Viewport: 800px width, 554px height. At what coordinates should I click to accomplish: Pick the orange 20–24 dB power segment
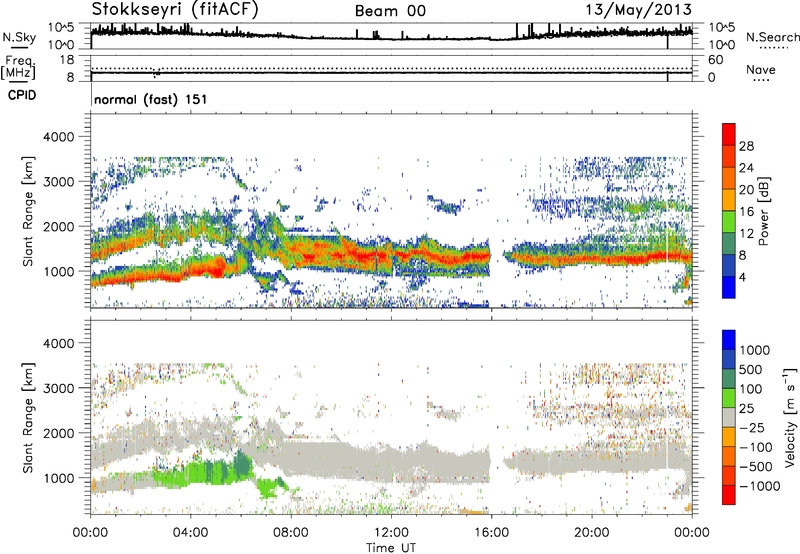tap(729, 179)
